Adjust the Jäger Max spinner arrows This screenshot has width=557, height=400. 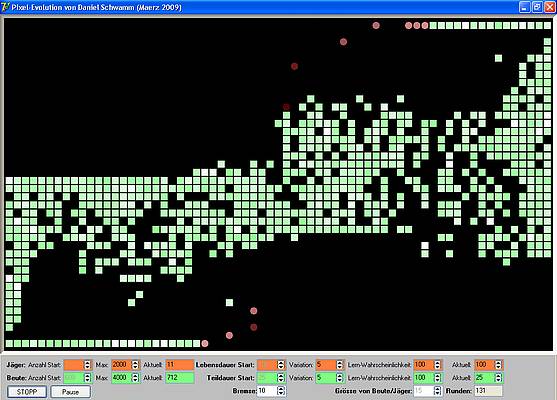pos(135,365)
